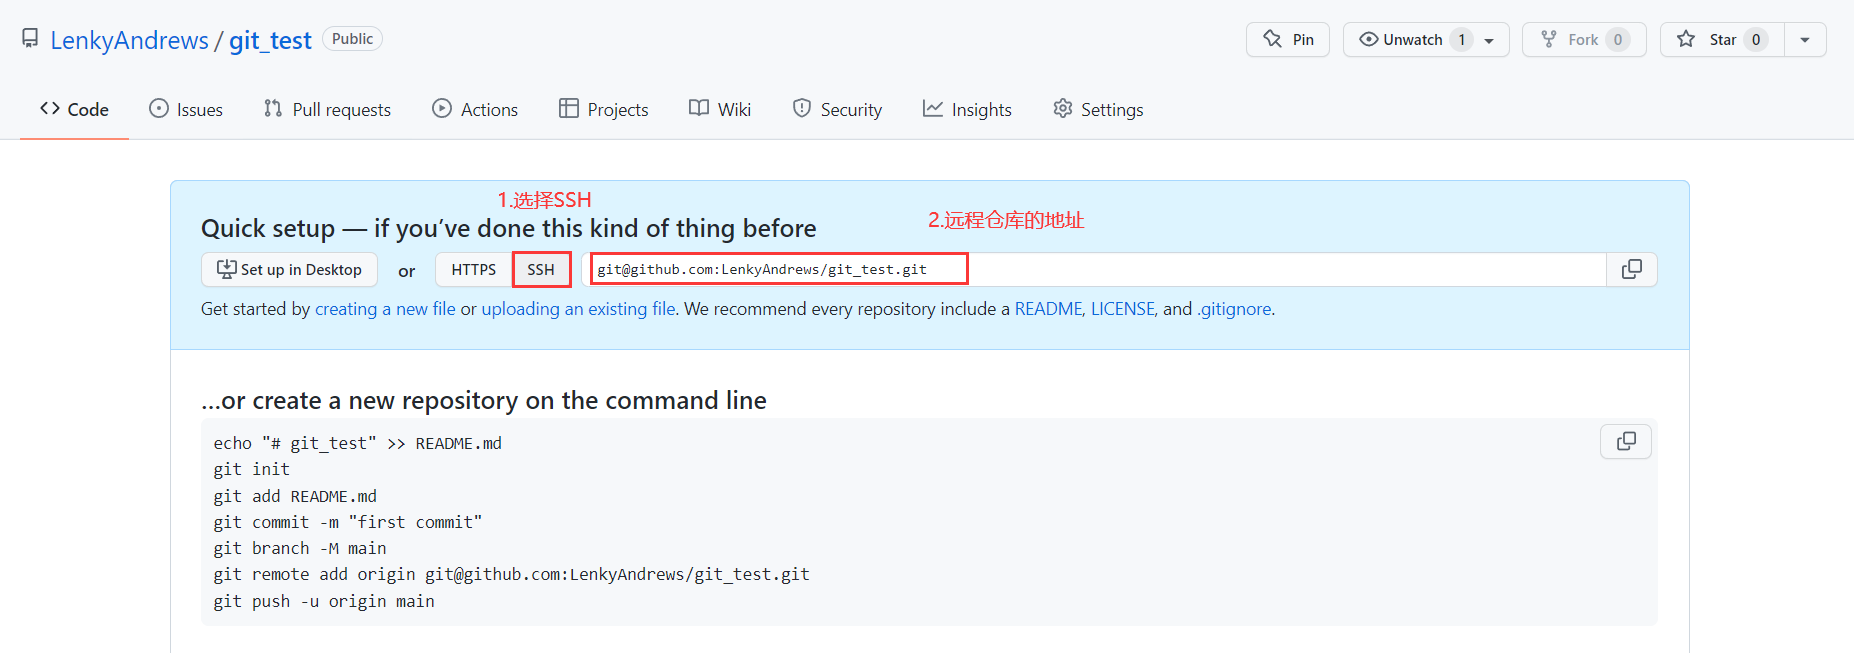The image size is (1854, 653).
Task: Click the README recommendation link
Action: (1049, 309)
